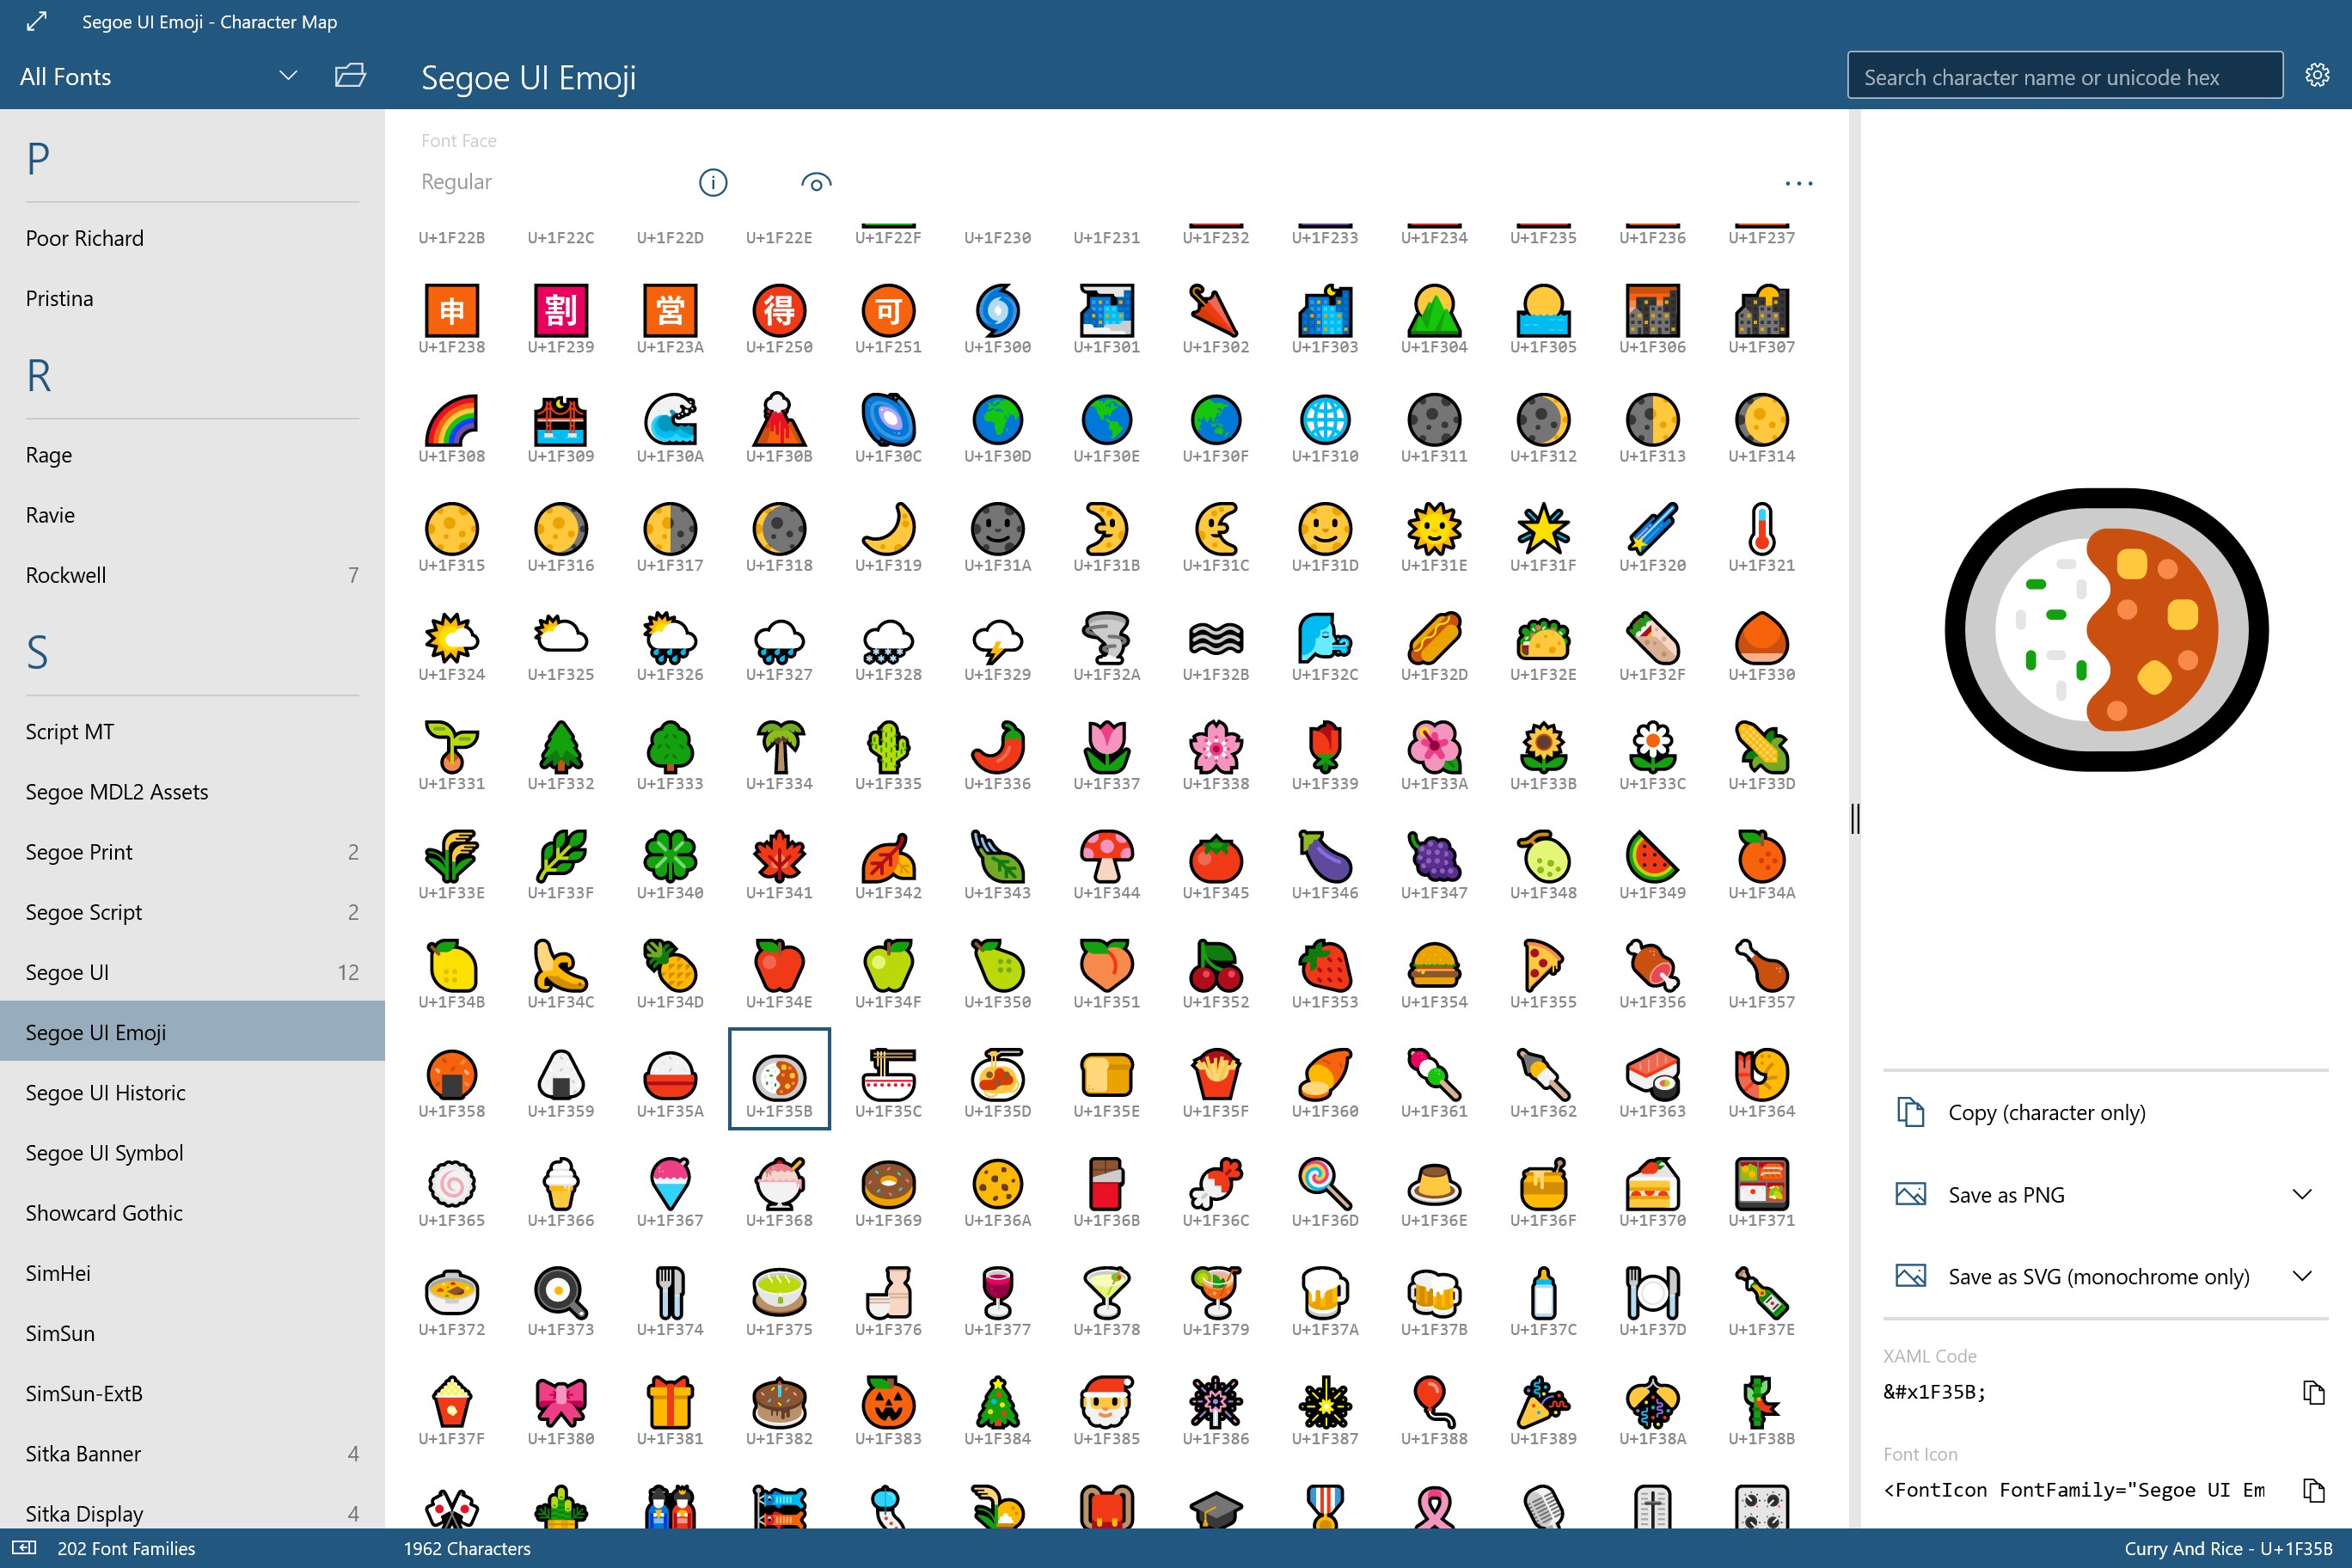Open a font file using the folder icon
Screen dimensions: 2352x1568
point(350,75)
